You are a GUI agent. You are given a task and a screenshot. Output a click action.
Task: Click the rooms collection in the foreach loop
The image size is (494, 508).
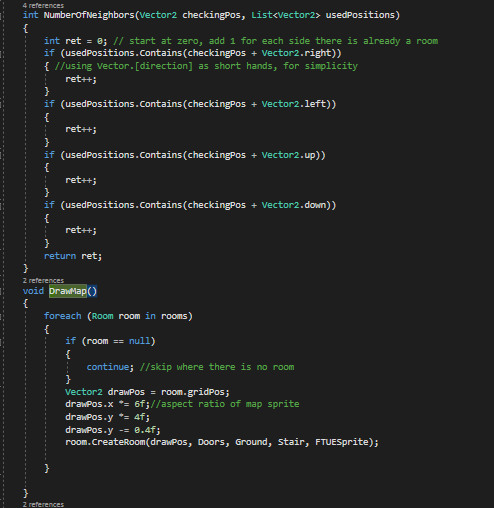pyautogui.click(x=174, y=316)
